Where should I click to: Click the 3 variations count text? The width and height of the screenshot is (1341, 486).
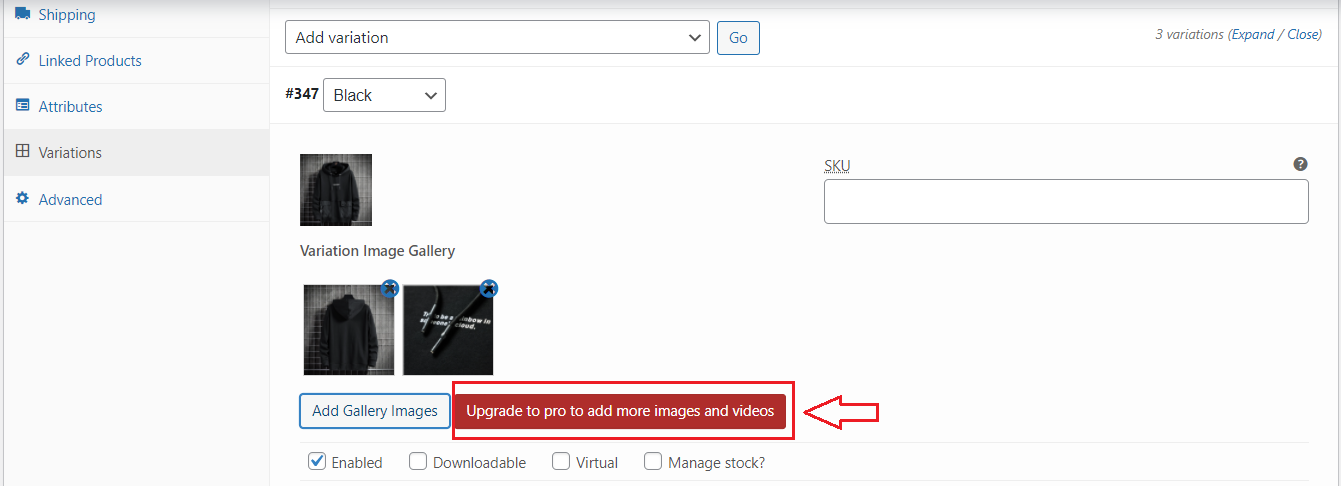point(1189,34)
